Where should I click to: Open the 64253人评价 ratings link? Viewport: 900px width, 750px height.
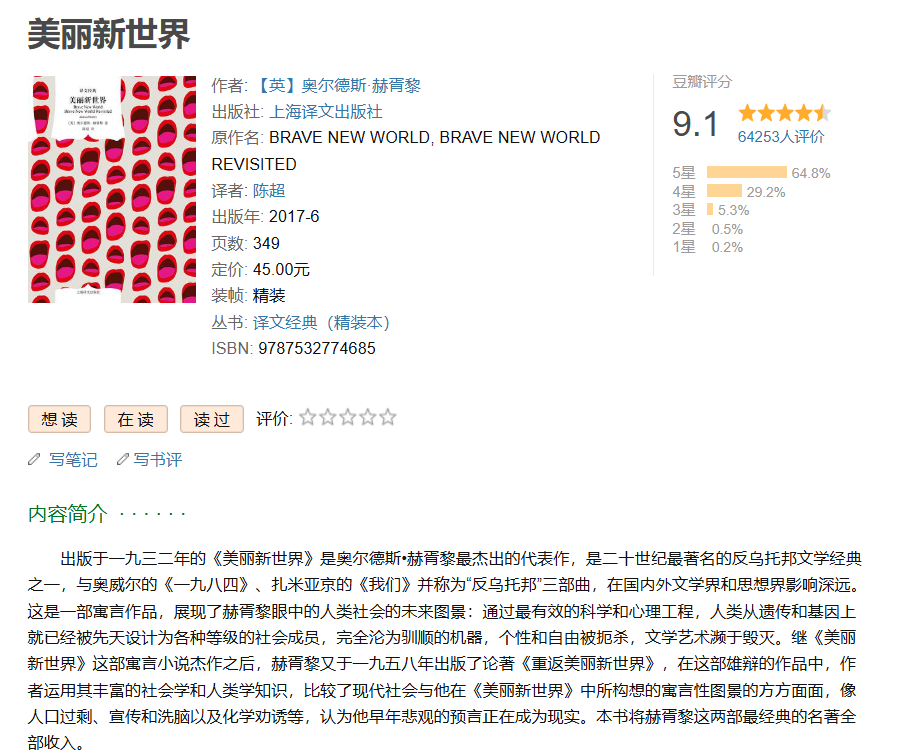tap(781, 137)
